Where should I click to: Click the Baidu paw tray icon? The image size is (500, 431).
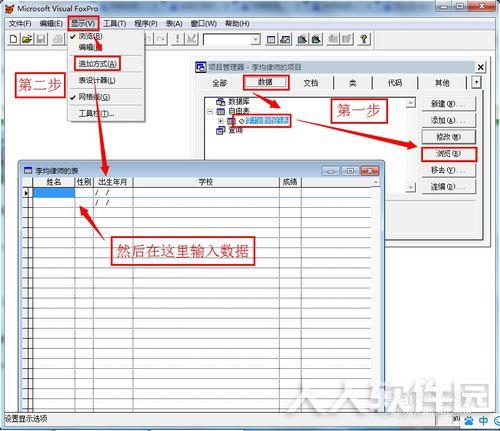(x=469, y=420)
